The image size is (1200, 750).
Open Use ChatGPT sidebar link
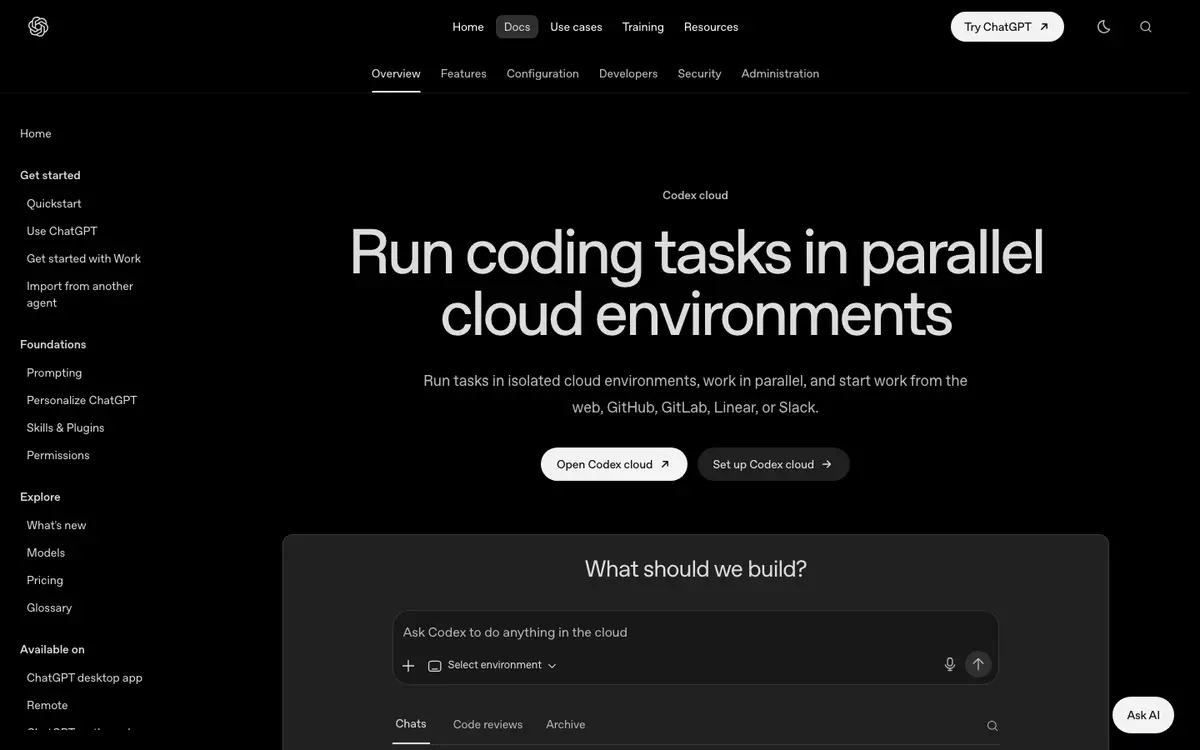click(x=62, y=231)
